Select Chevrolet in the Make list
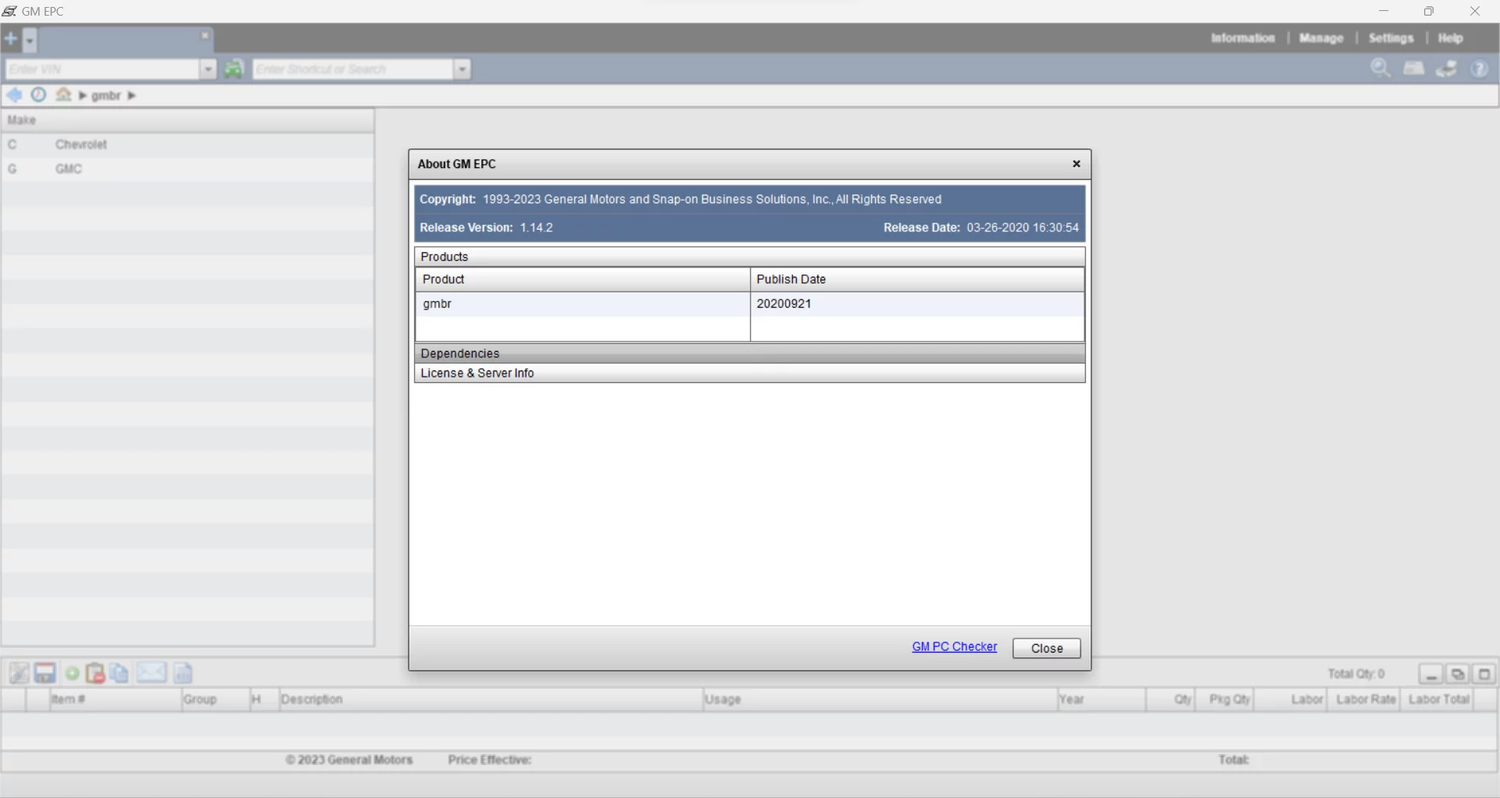This screenshot has height=798, width=1500. tap(81, 145)
